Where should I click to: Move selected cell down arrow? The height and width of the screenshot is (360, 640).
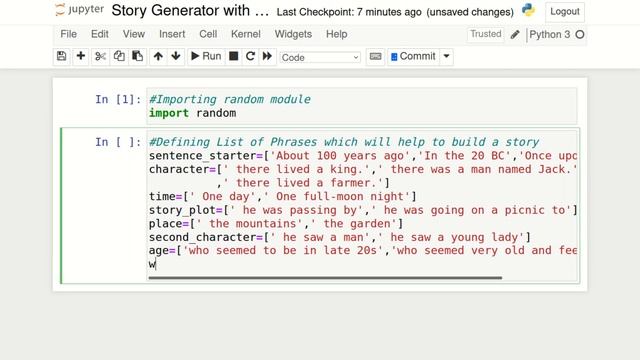pos(176,56)
